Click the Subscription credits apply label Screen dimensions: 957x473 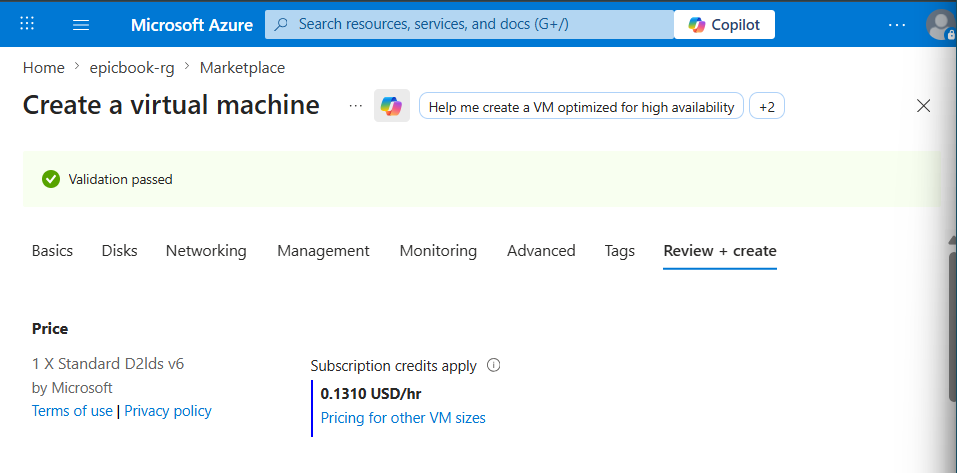pyautogui.click(x=394, y=366)
